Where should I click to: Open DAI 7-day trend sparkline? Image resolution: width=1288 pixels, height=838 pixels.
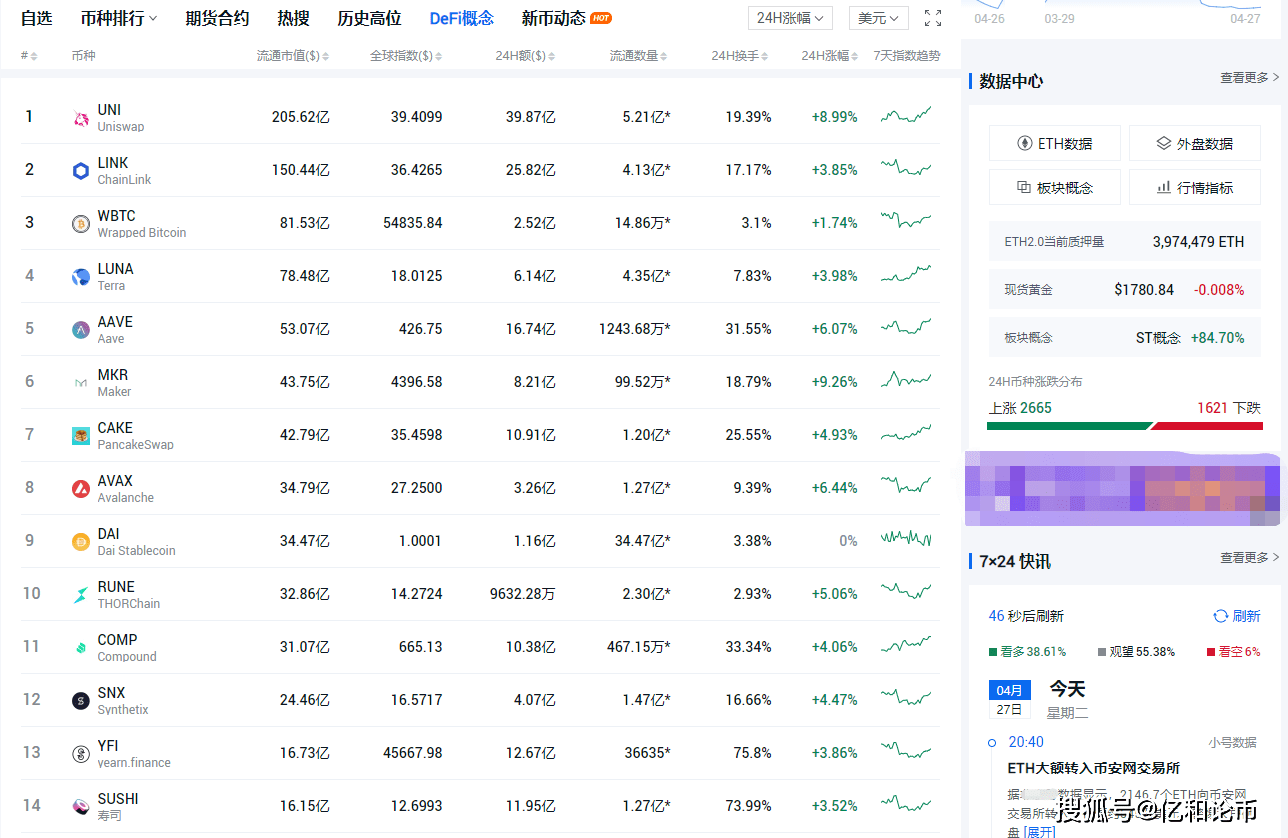(906, 540)
